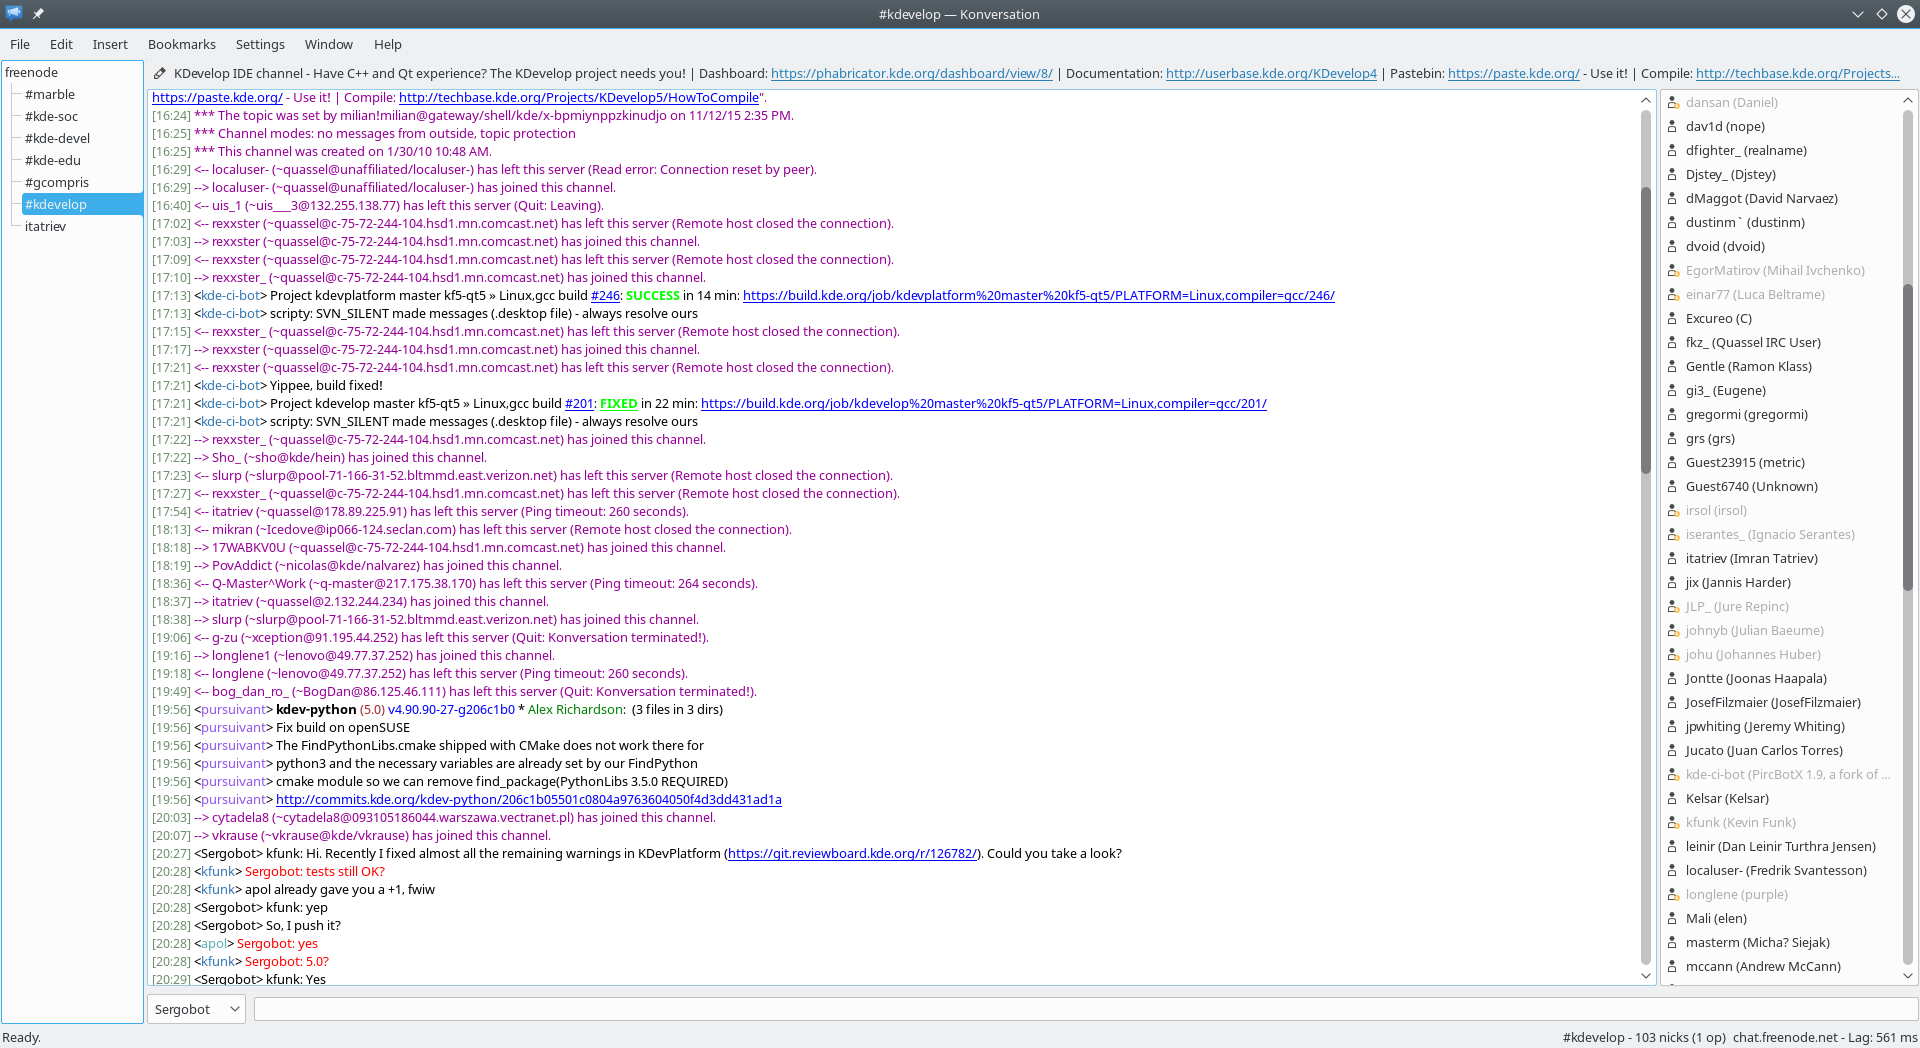1920x1048 pixels.
Task: Open the commits.kde.org kdev-python link
Action: tap(528, 800)
